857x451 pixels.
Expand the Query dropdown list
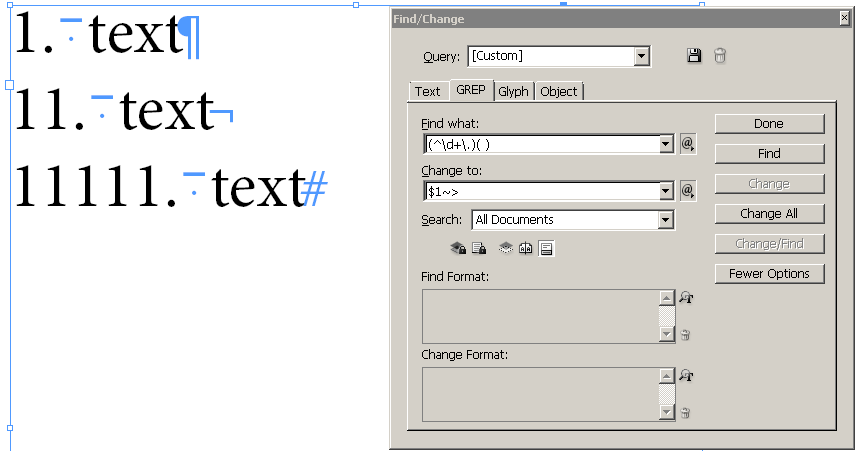click(642, 56)
